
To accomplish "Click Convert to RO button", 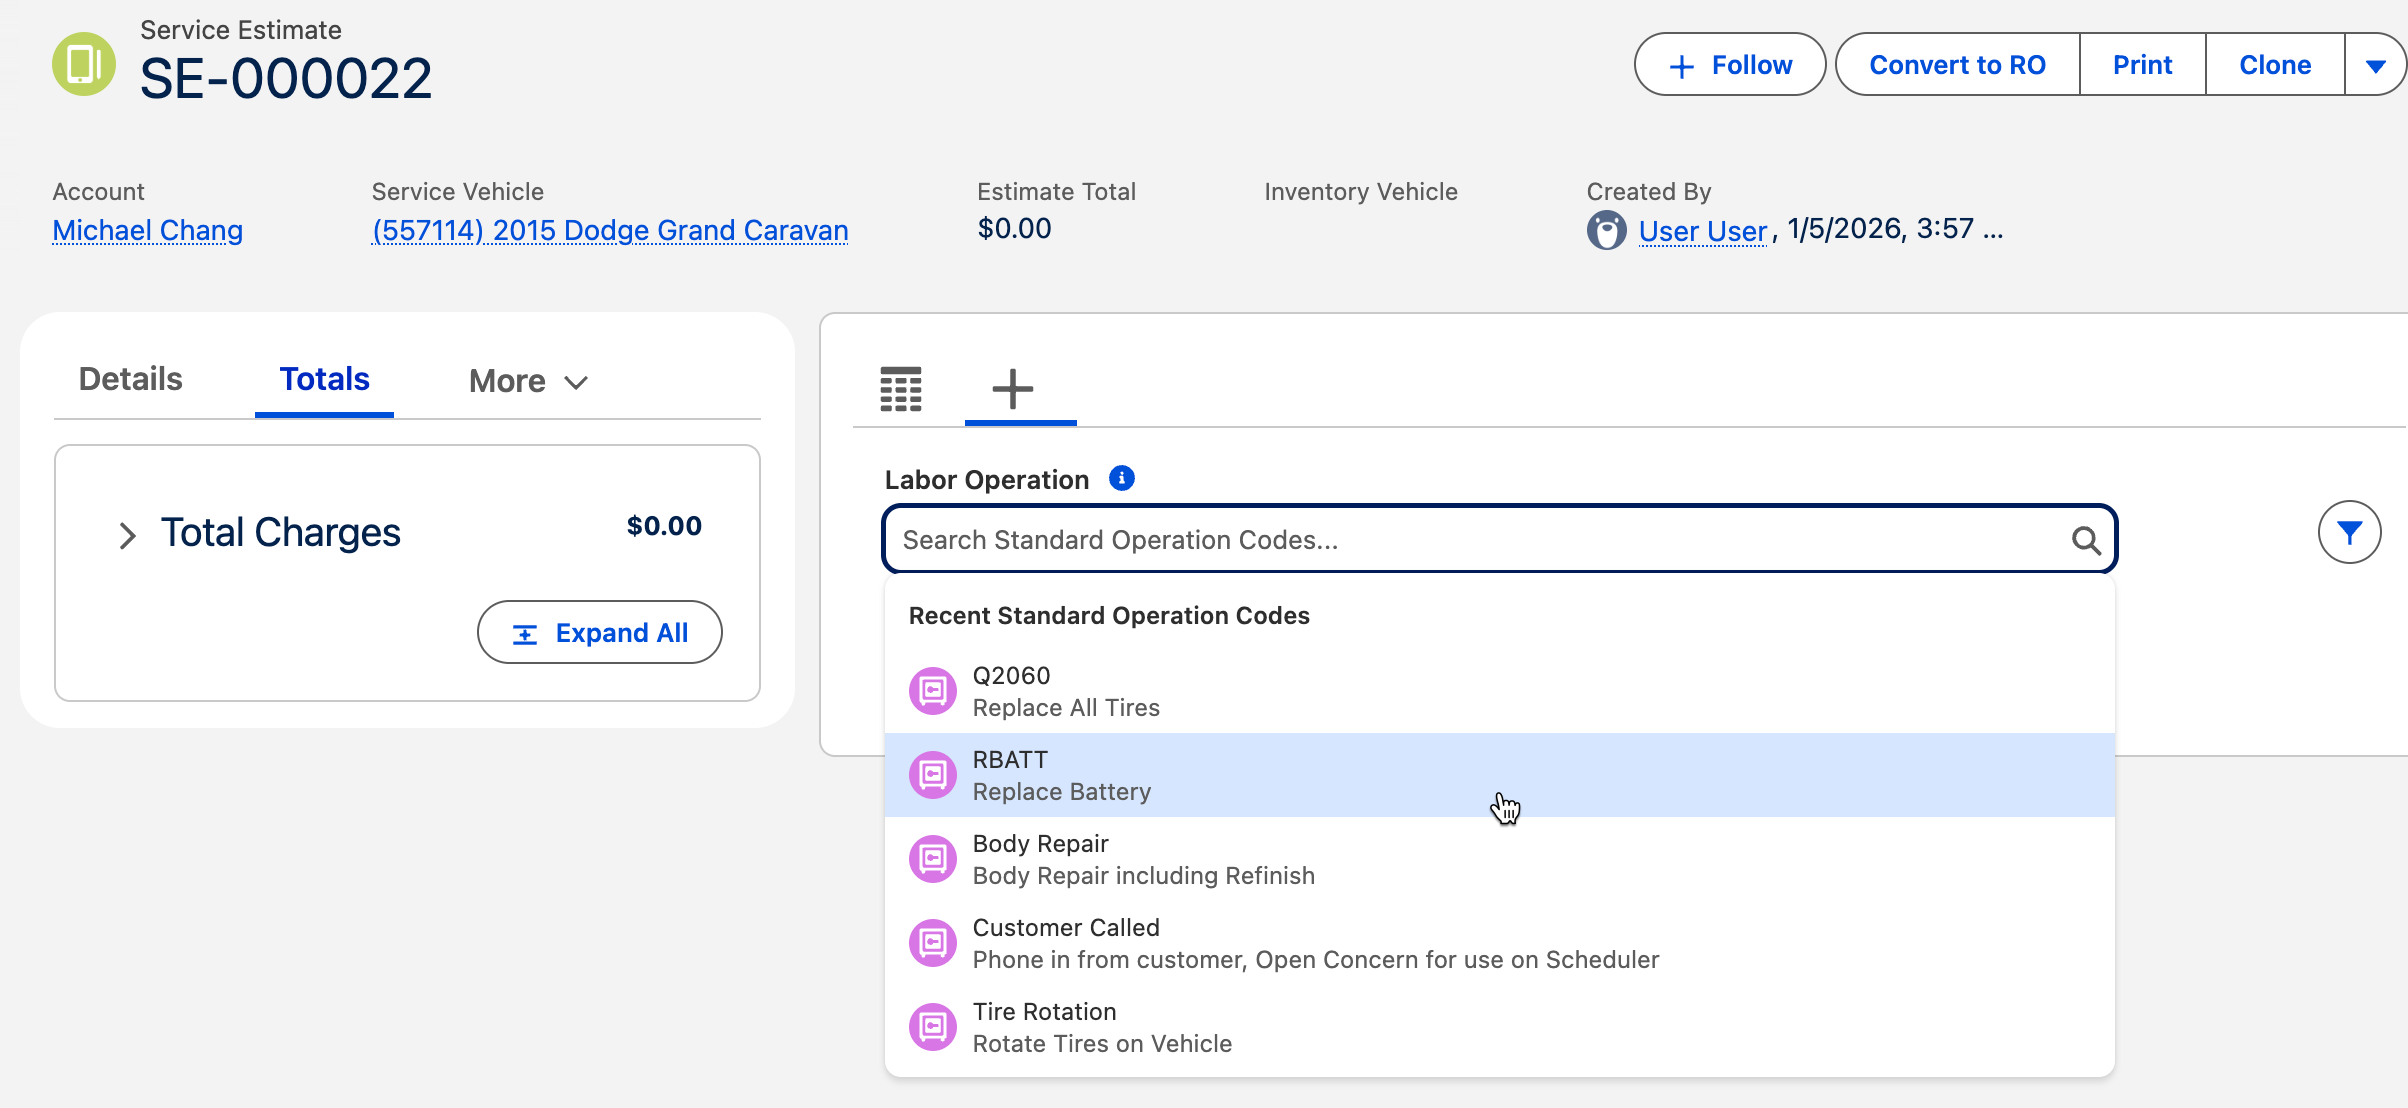I will click(1957, 65).
